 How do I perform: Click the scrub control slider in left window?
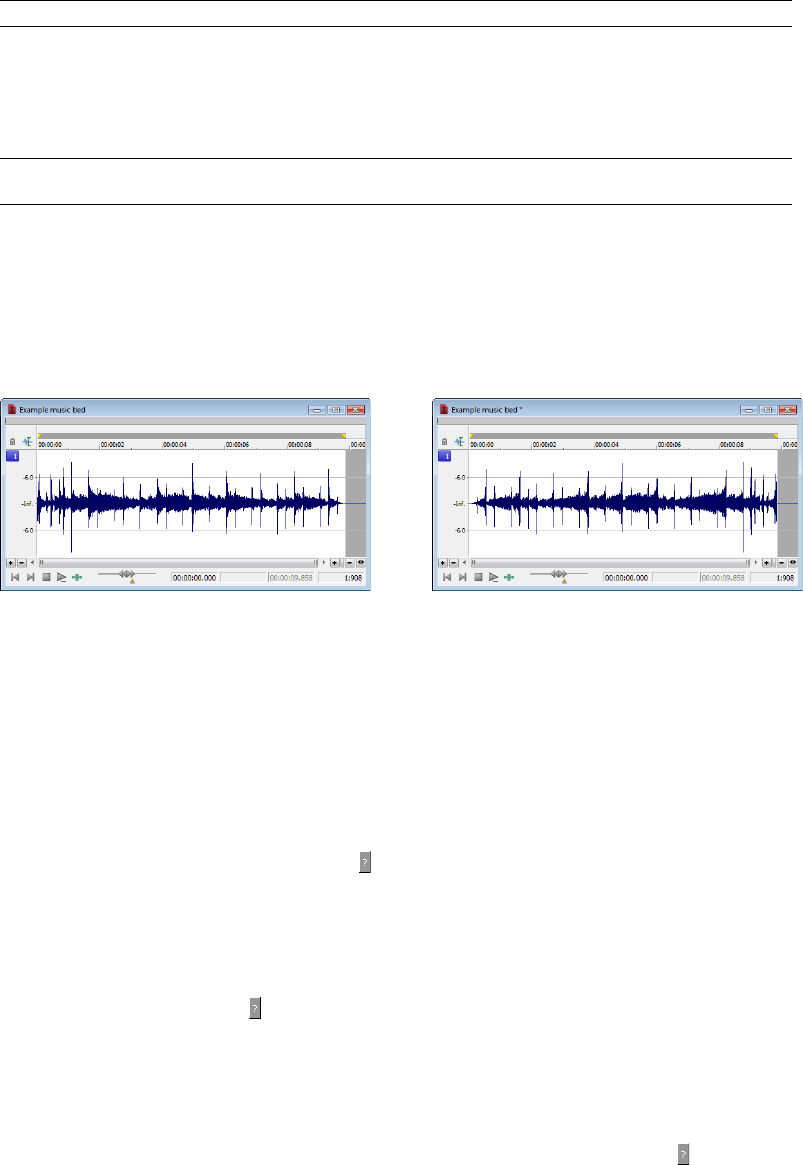pyautogui.click(x=127, y=574)
